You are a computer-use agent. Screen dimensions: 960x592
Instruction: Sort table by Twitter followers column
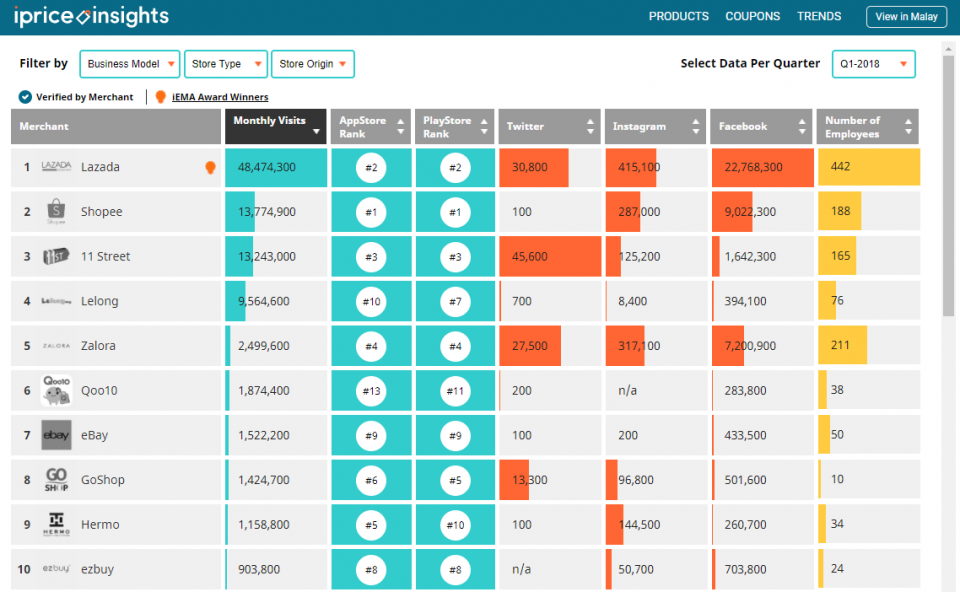tap(550, 127)
